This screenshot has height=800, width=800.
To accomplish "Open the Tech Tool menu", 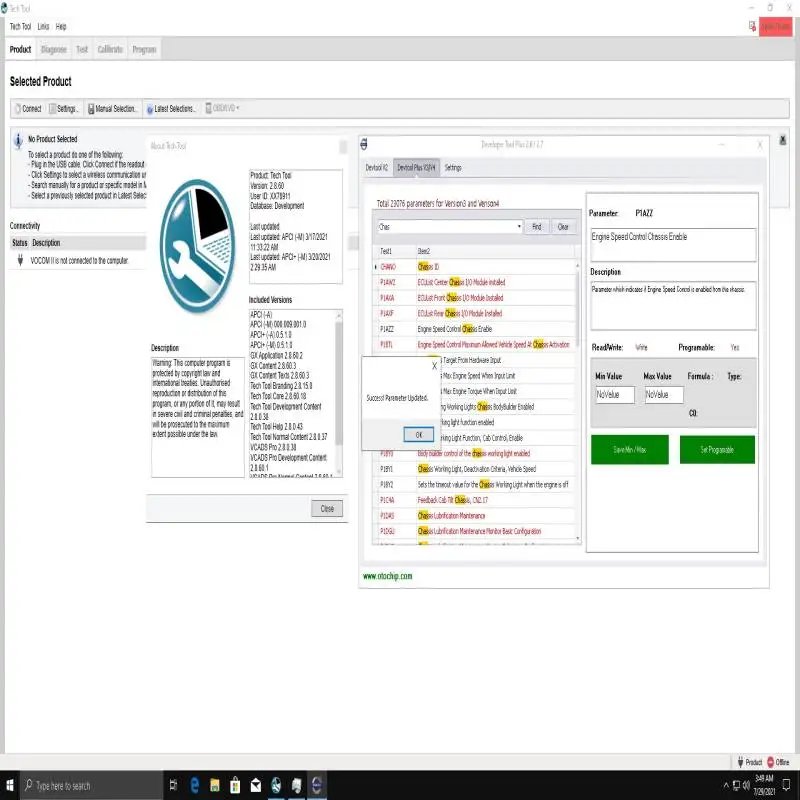I will [20, 27].
